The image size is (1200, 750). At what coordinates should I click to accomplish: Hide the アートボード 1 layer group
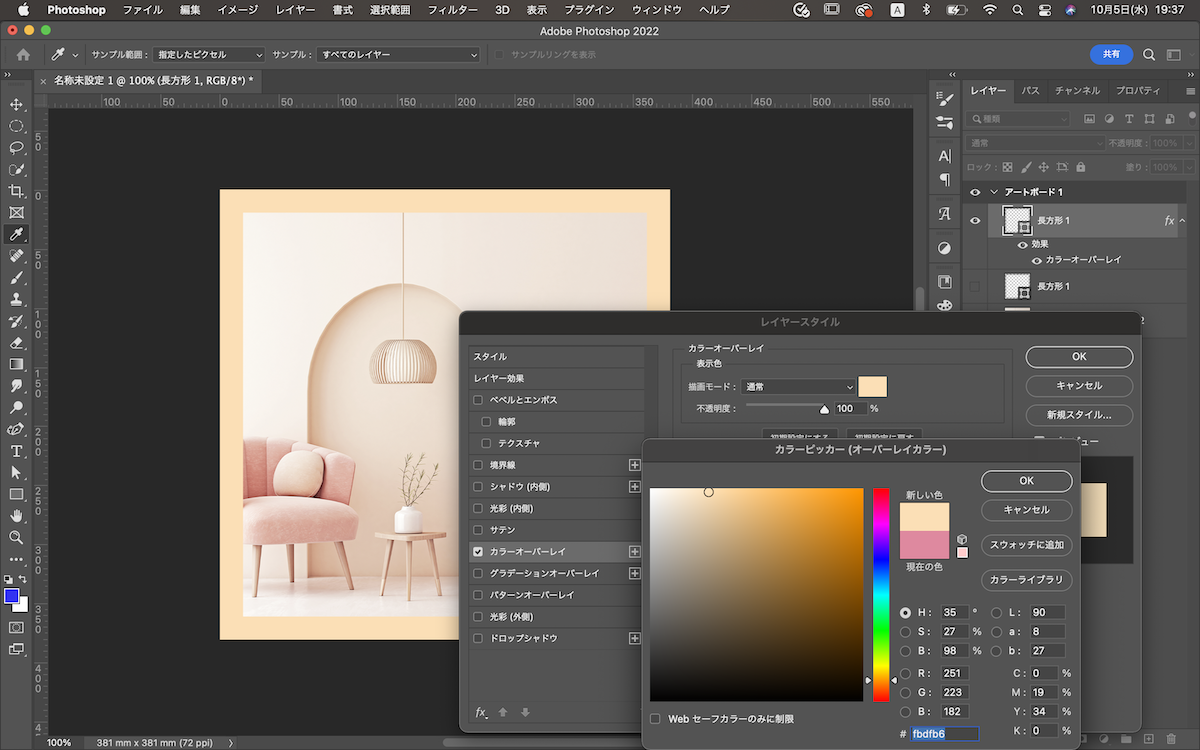tap(975, 192)
